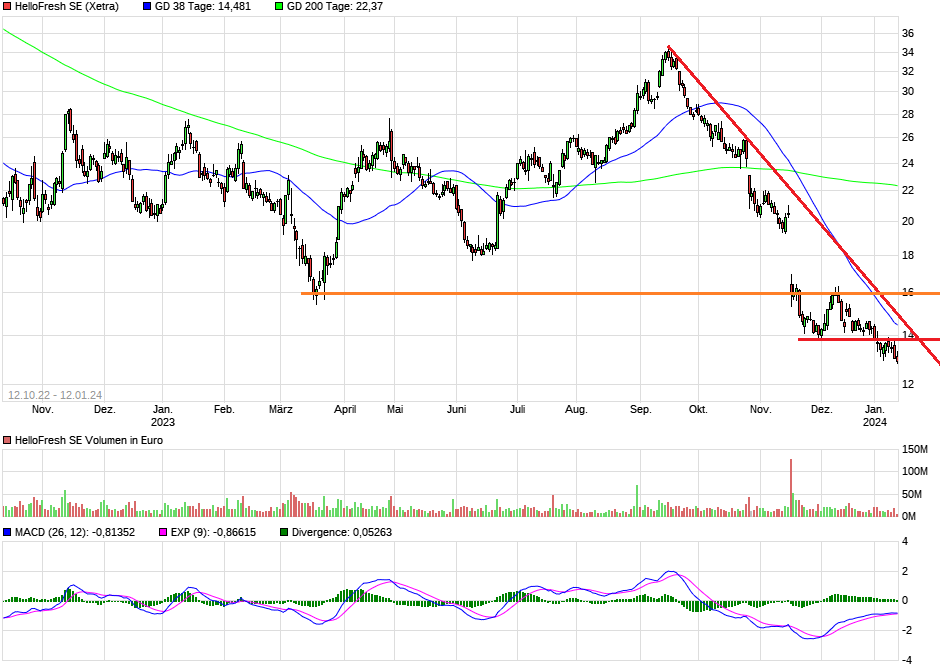Click the green GD 200 Tage legend swatch

point(279,7)
